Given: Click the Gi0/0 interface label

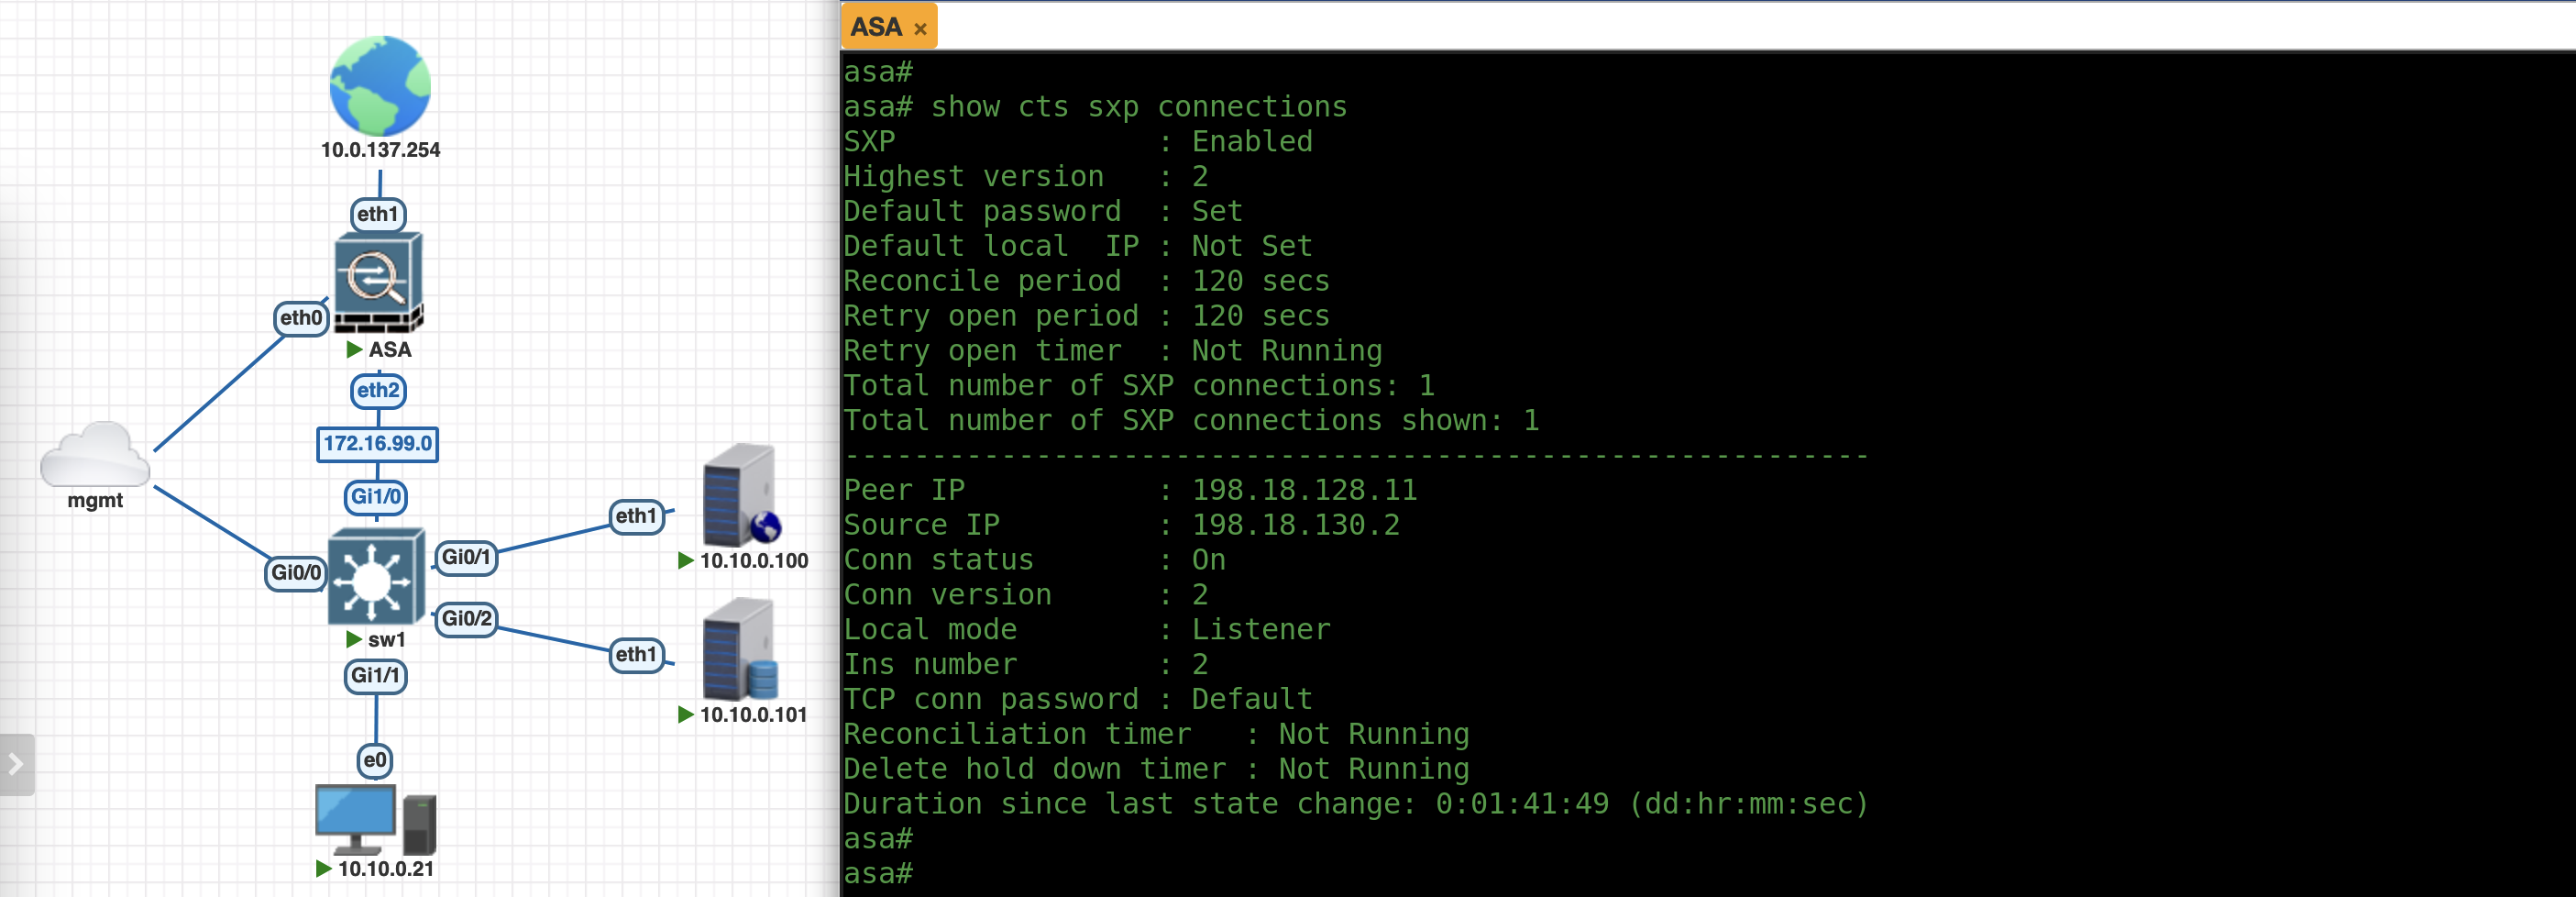Looking at the screenshot, I should [x=296, y=573].
